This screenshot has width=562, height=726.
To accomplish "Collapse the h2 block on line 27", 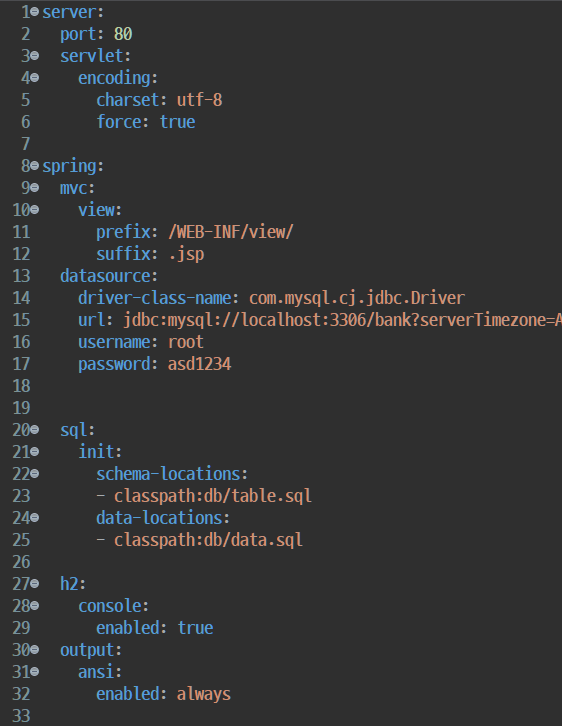I will (x=34, y=584).
